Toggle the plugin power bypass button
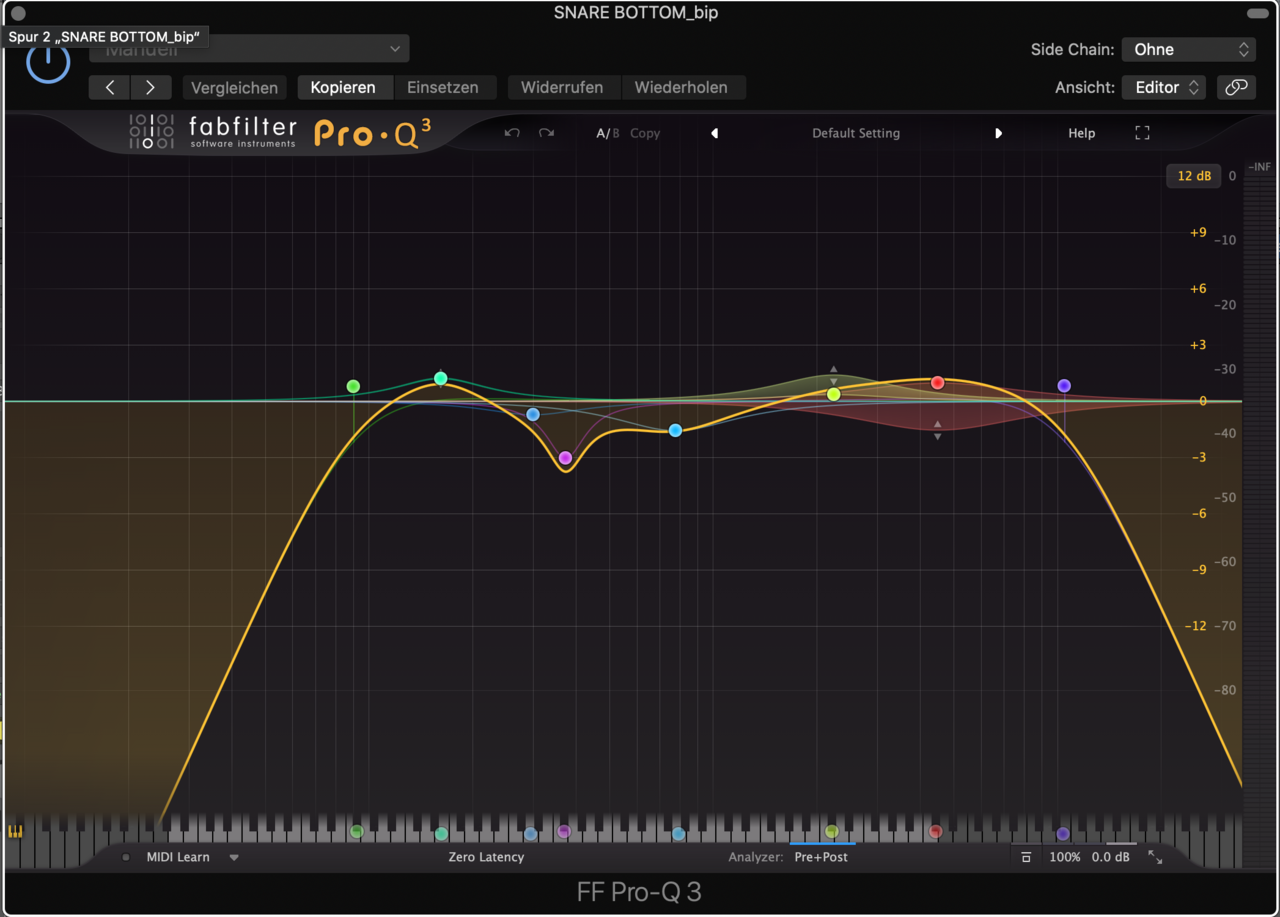Screen dimensions: 1280x917 pos(47,63)
